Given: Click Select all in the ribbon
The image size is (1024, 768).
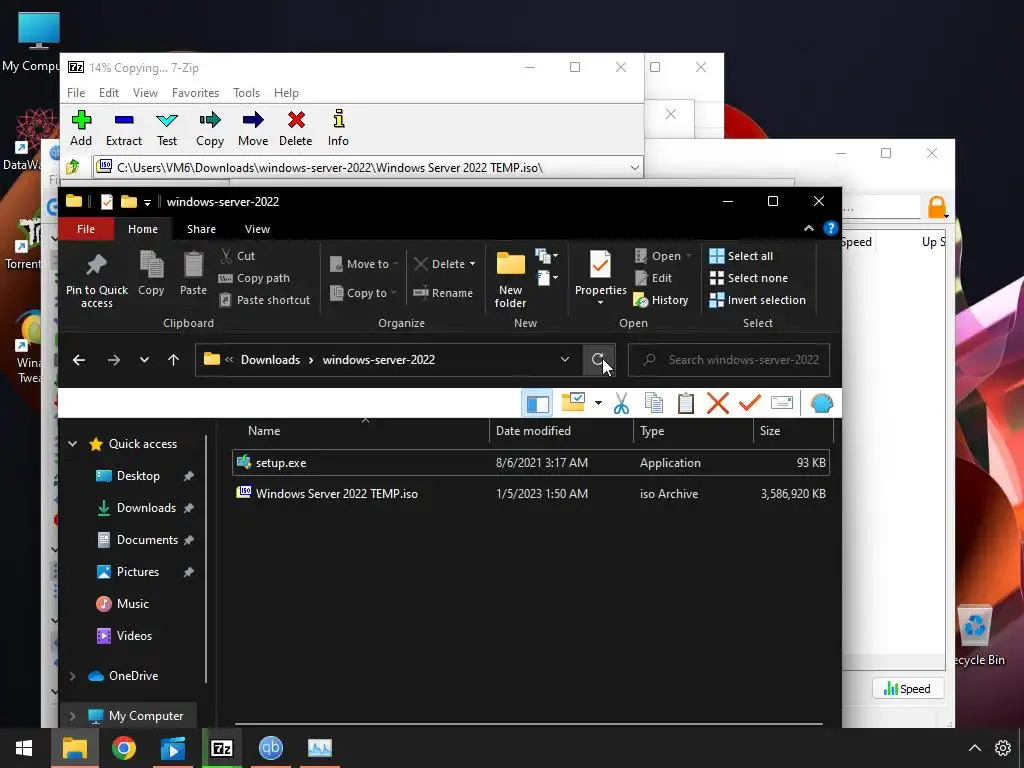Looking at the screenshot, I should (741, 256).
